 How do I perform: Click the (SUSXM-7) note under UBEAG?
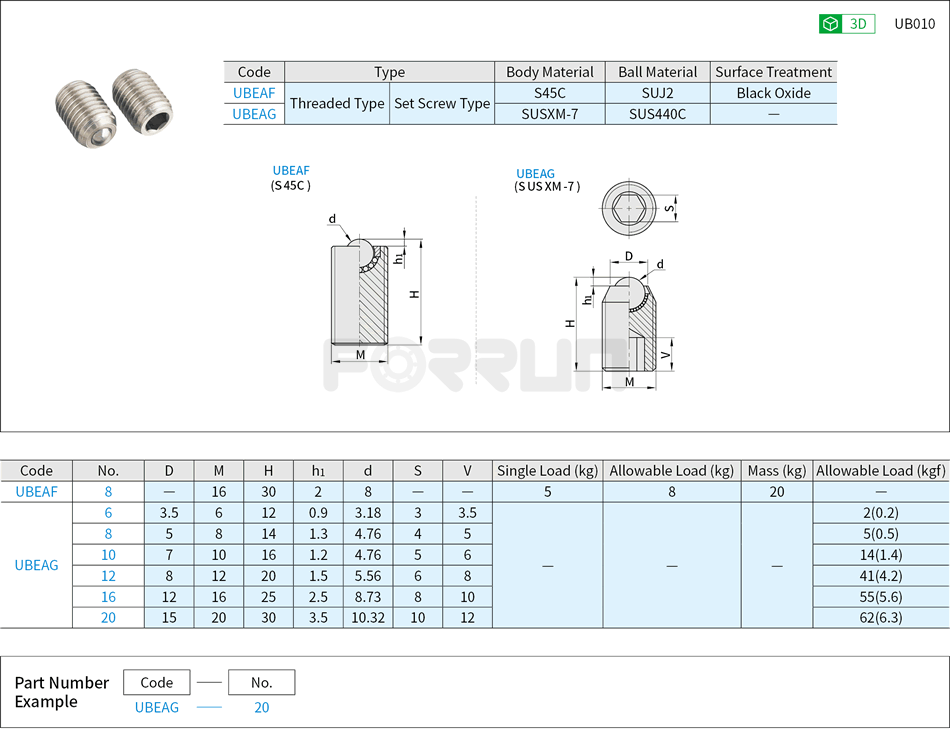click(547, 187)
